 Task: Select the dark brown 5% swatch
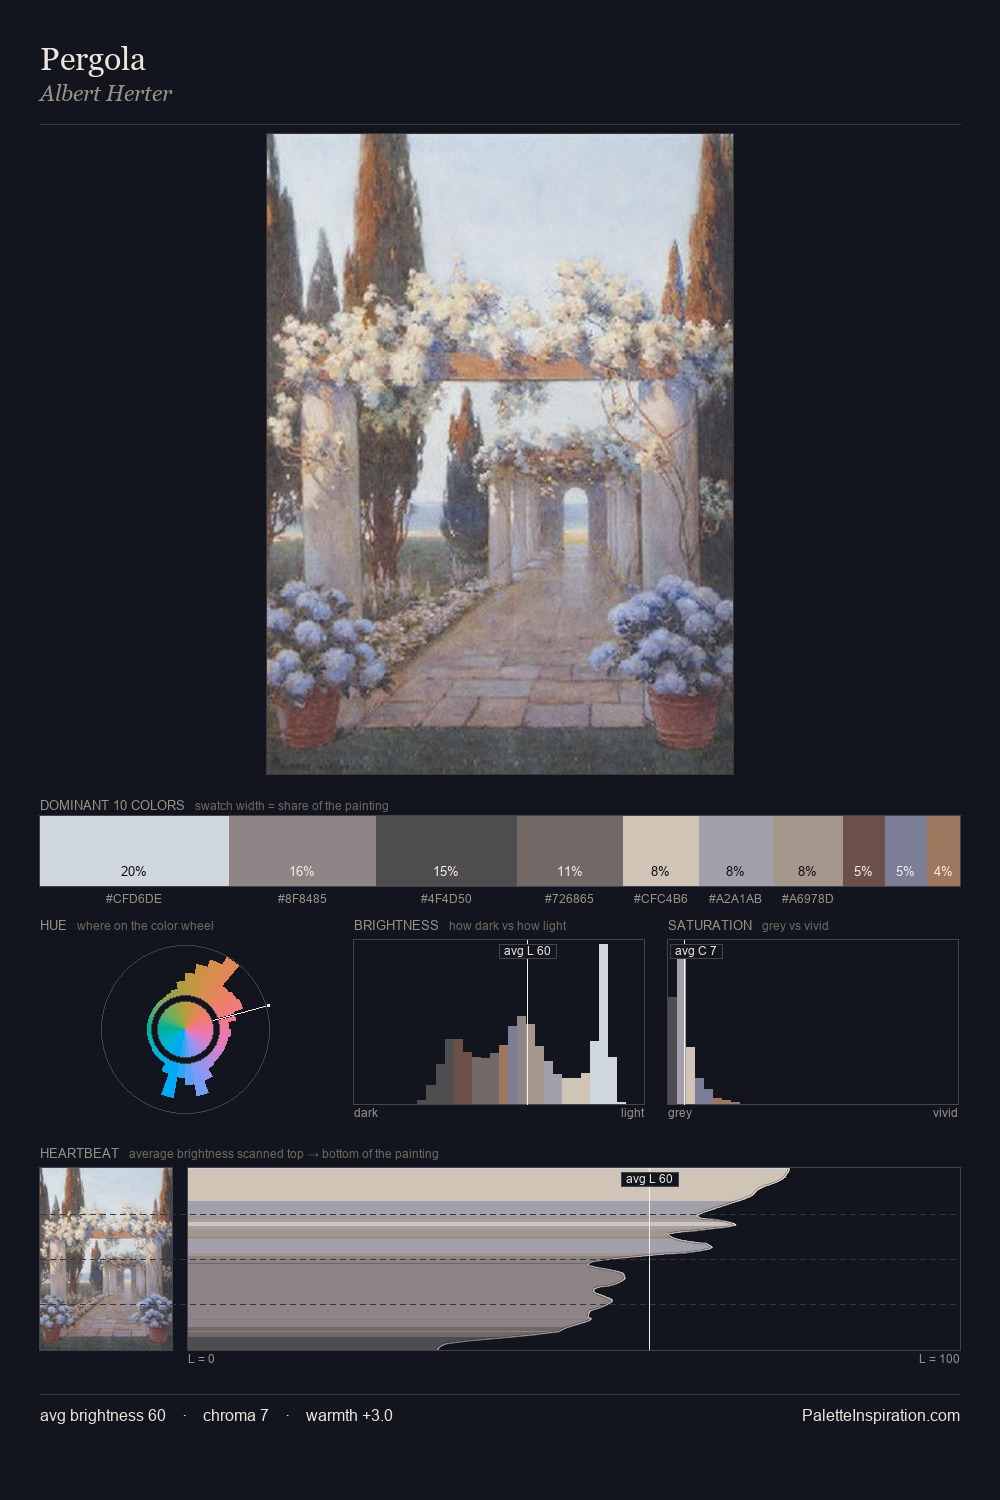pyautogui.click(x=864, y=851)
